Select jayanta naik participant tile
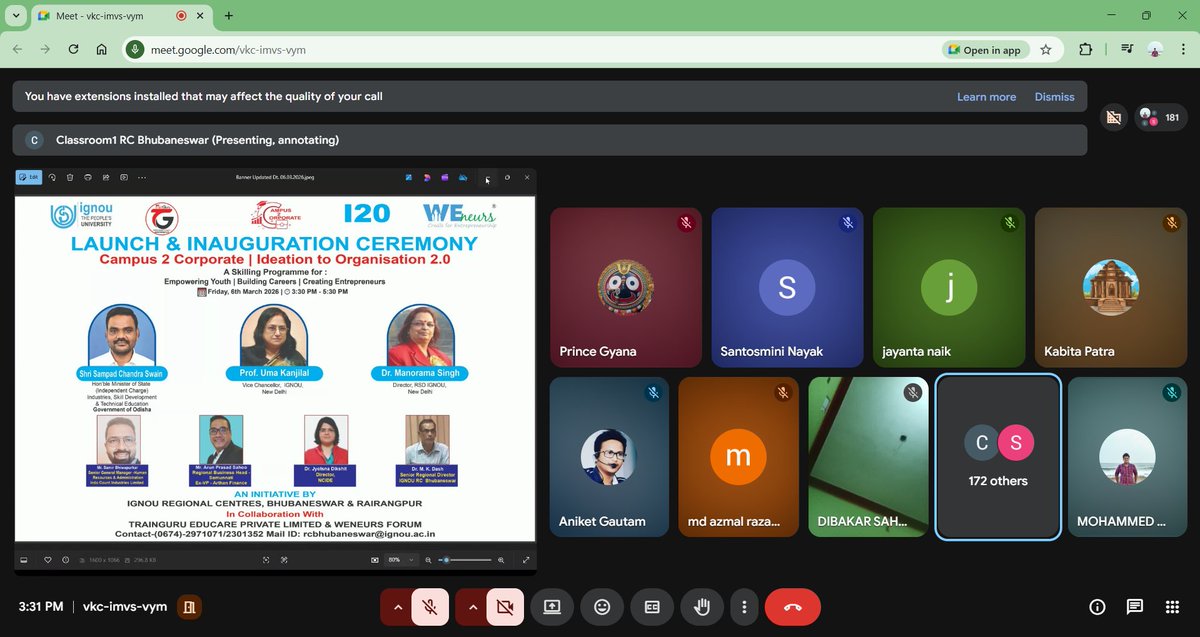This screenshot has width=1200, height=637. (x=949, y=287)
